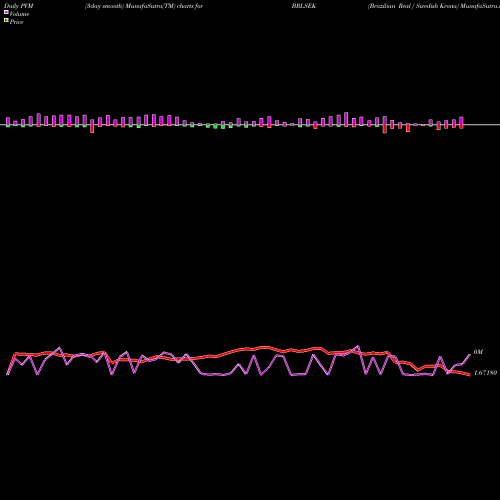
Task: Click the Daily PVM title text
Action: click(18, 6)
